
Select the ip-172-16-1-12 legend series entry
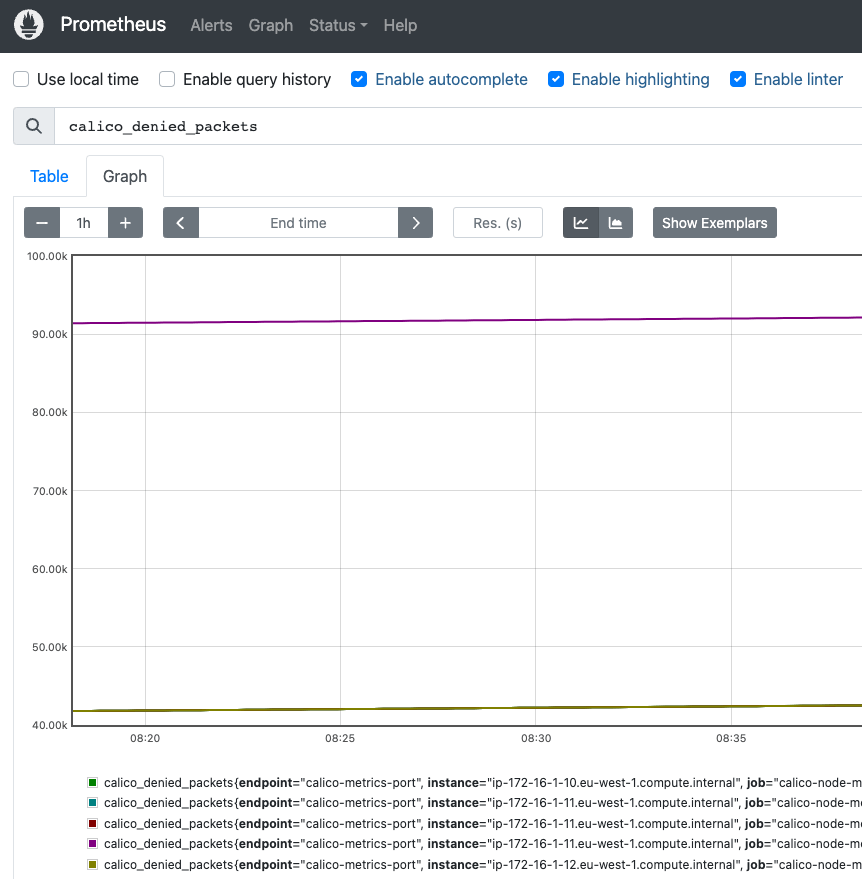point(474,864)
